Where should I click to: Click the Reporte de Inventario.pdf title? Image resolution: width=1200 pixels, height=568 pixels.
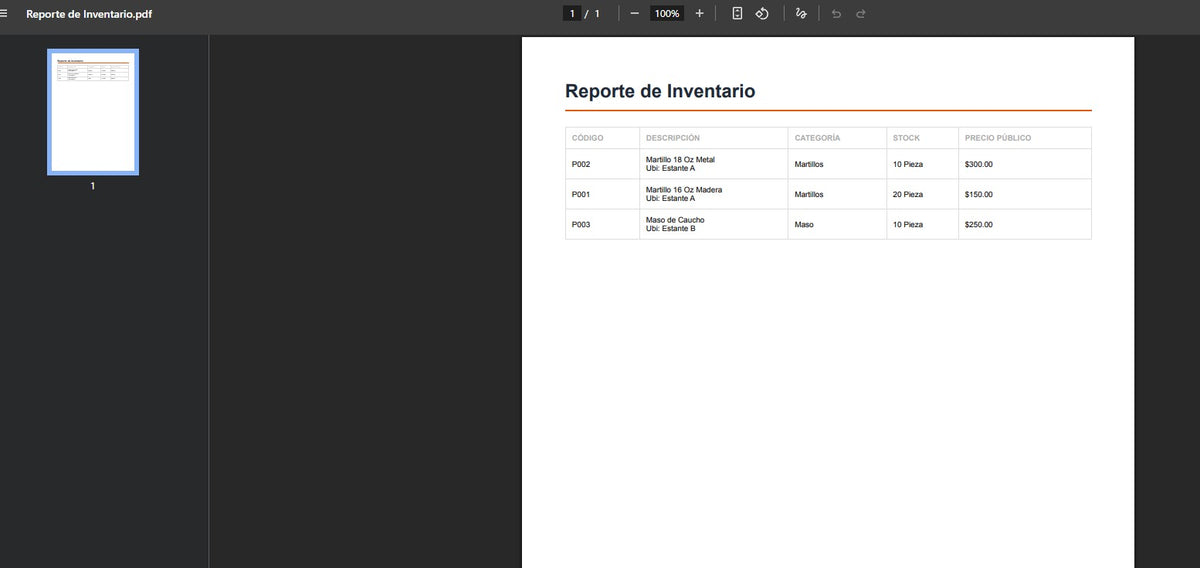pyautogui.click(x=89, y=14)
